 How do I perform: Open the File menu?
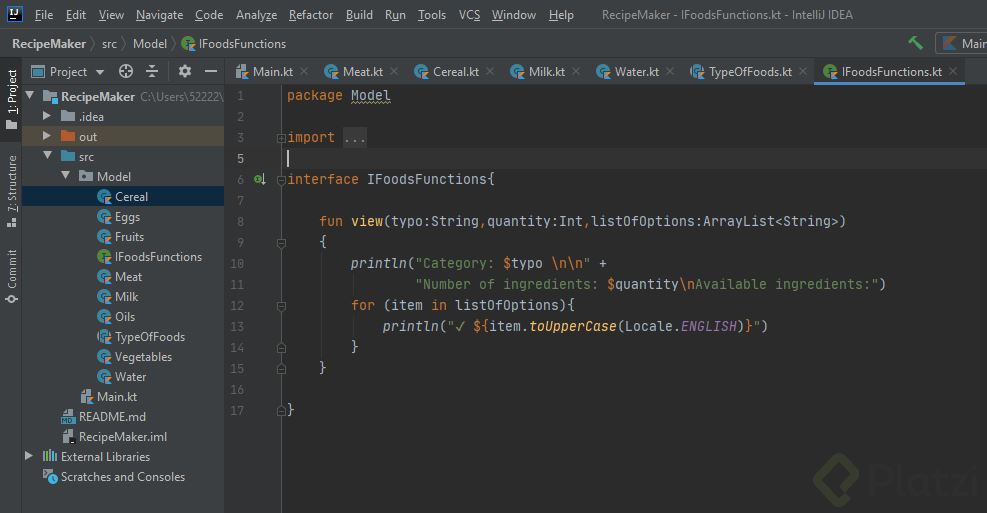pos(43,14)
